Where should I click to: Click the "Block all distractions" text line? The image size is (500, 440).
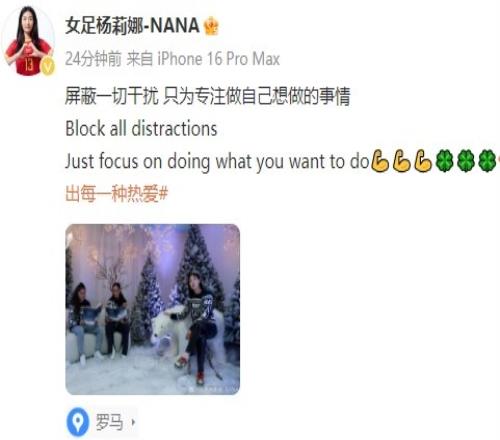point(141,129)
